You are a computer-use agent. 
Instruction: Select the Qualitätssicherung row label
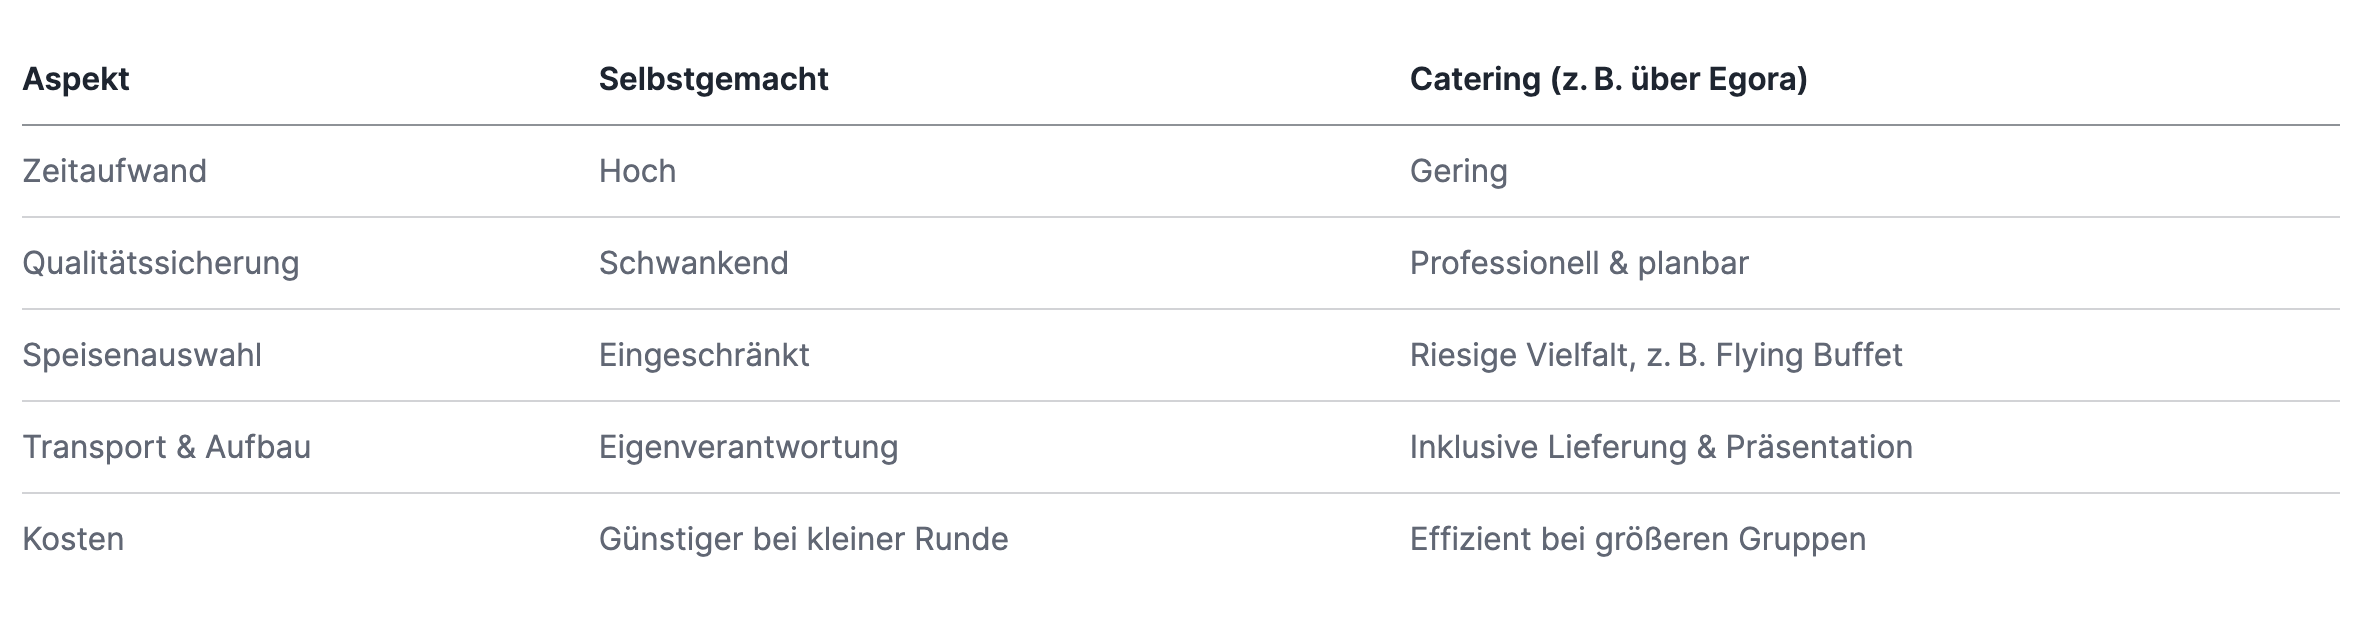pos(161,264)
